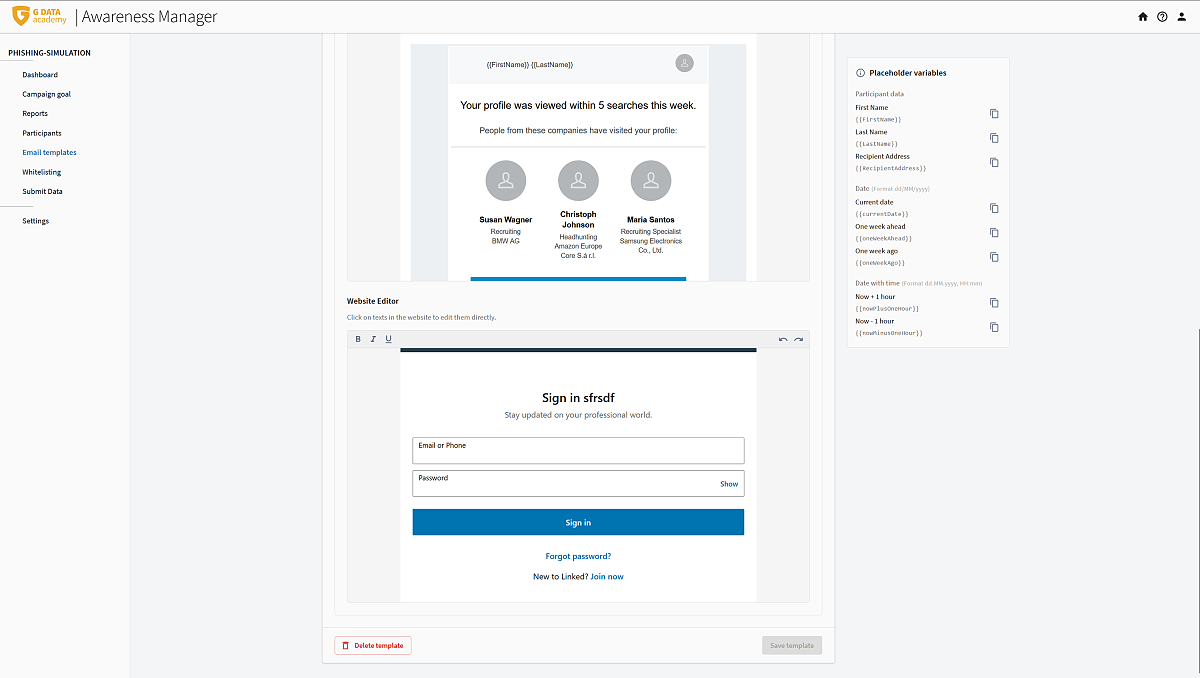Click Susan Wagner's avatar icon
This screenshot has width=1200, height=678.
(x=506, y=180)
